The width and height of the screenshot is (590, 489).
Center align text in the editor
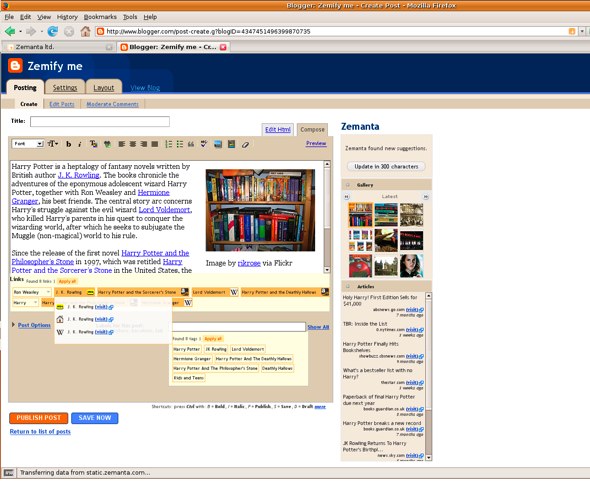(132, 144)
